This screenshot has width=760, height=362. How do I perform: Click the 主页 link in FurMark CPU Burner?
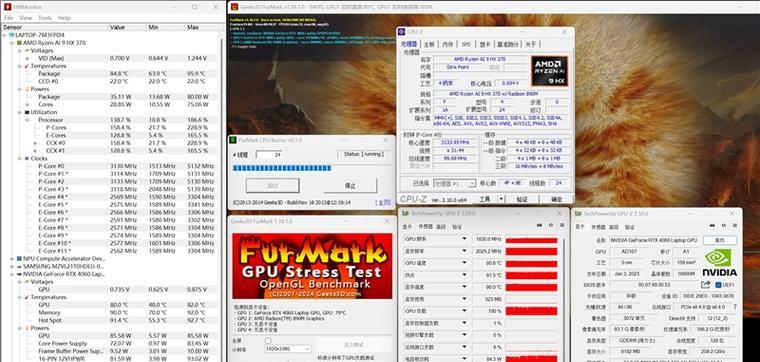[382, 202]
